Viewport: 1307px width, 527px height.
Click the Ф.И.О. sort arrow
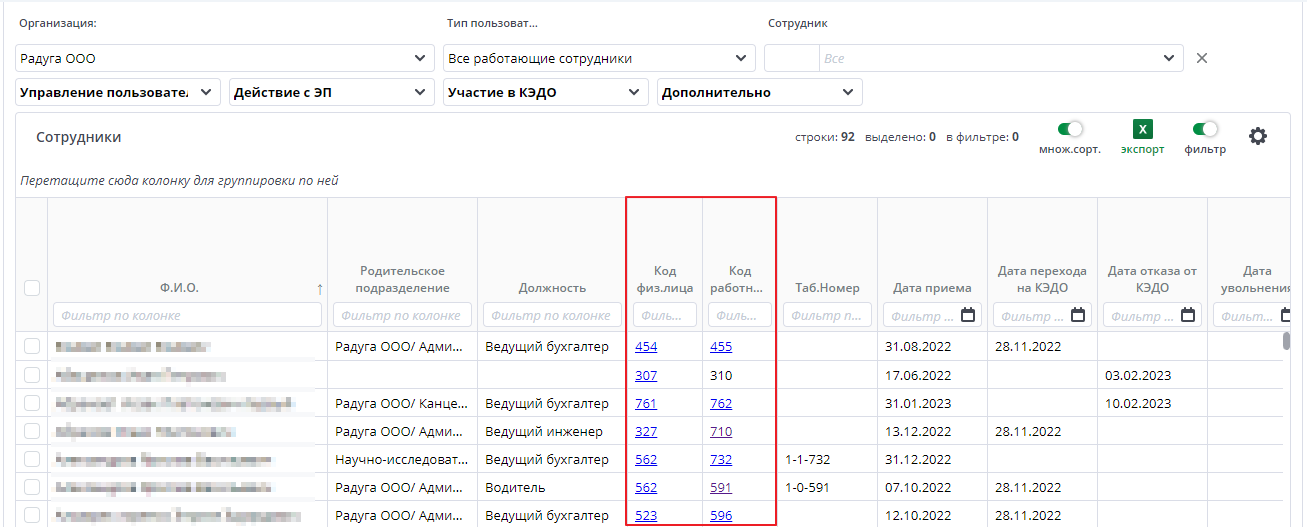(320, 288)
